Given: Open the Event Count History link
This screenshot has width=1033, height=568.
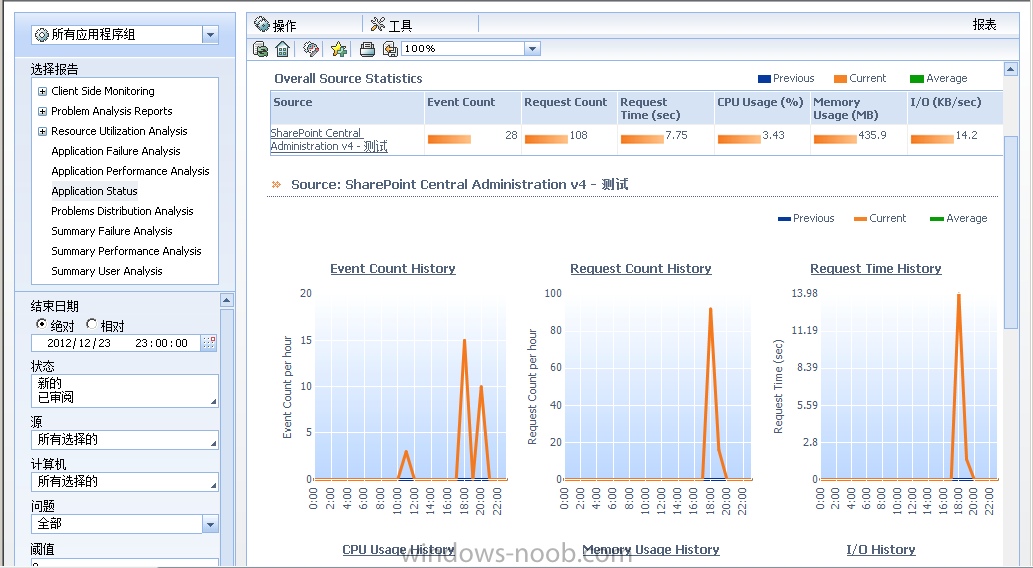Looking at the screenshot, I should 393,268.
